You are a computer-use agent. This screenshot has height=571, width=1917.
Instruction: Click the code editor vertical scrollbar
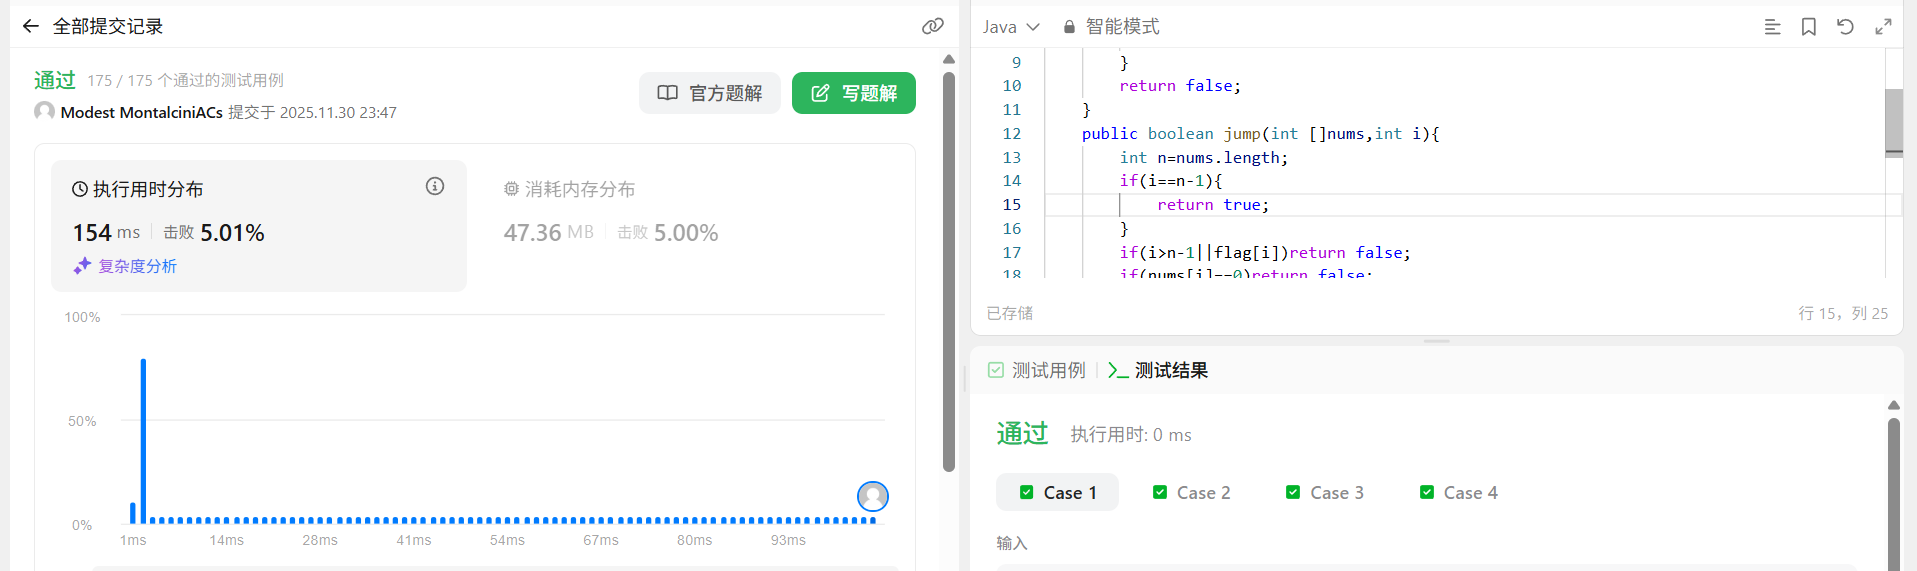(1894, 122)
